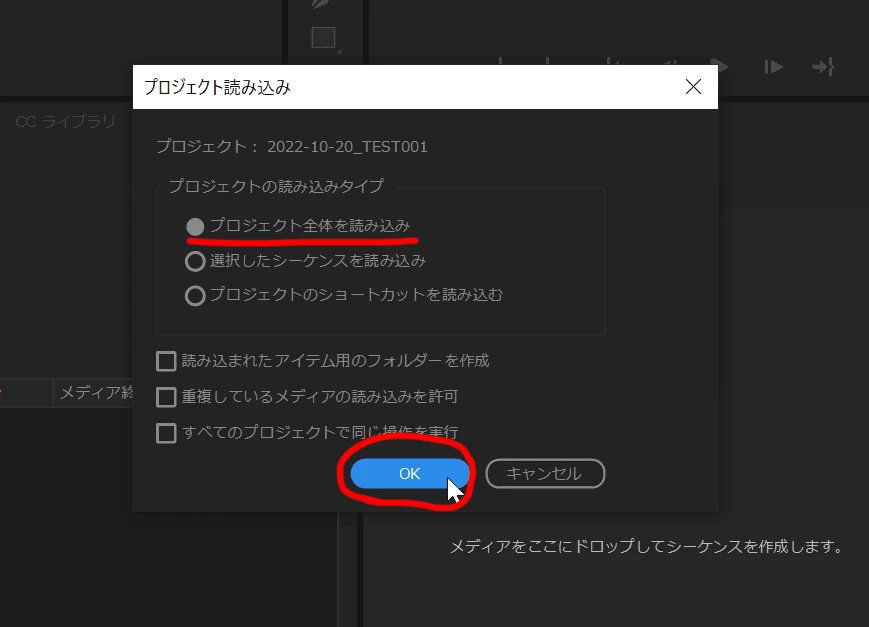The height and width of the screenshot is (627, 869).
Task: Click the キャンセル button
Action: (545, 473)
